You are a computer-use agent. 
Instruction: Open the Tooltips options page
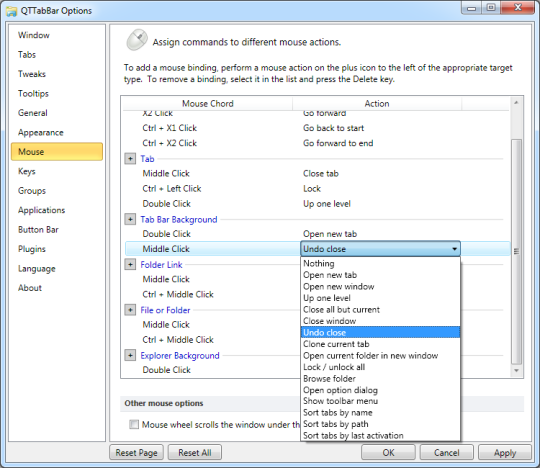tap(57, 93)
